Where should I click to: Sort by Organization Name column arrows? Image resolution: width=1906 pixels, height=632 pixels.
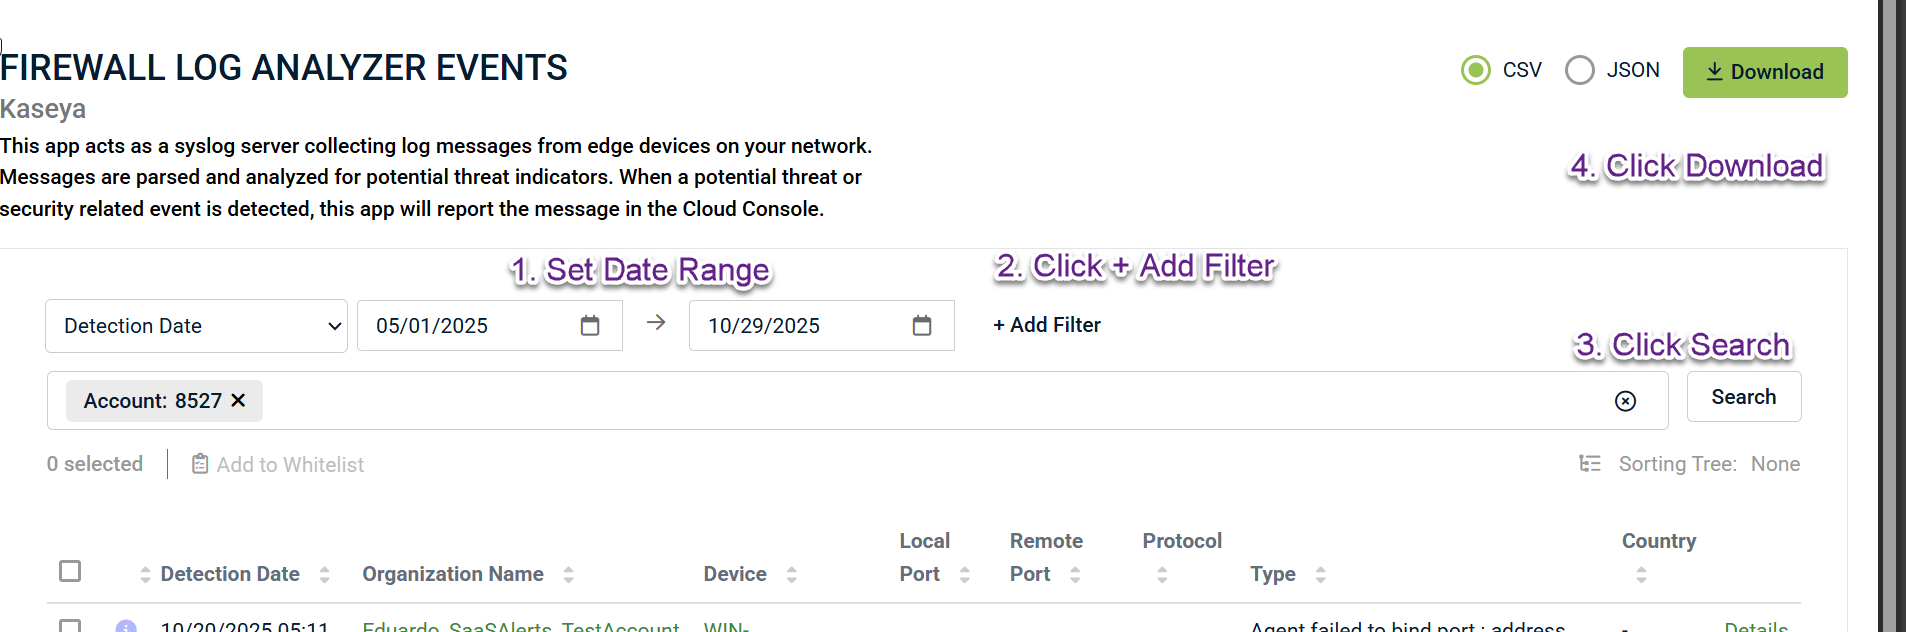pyautogui.click(x=568, y=574)
